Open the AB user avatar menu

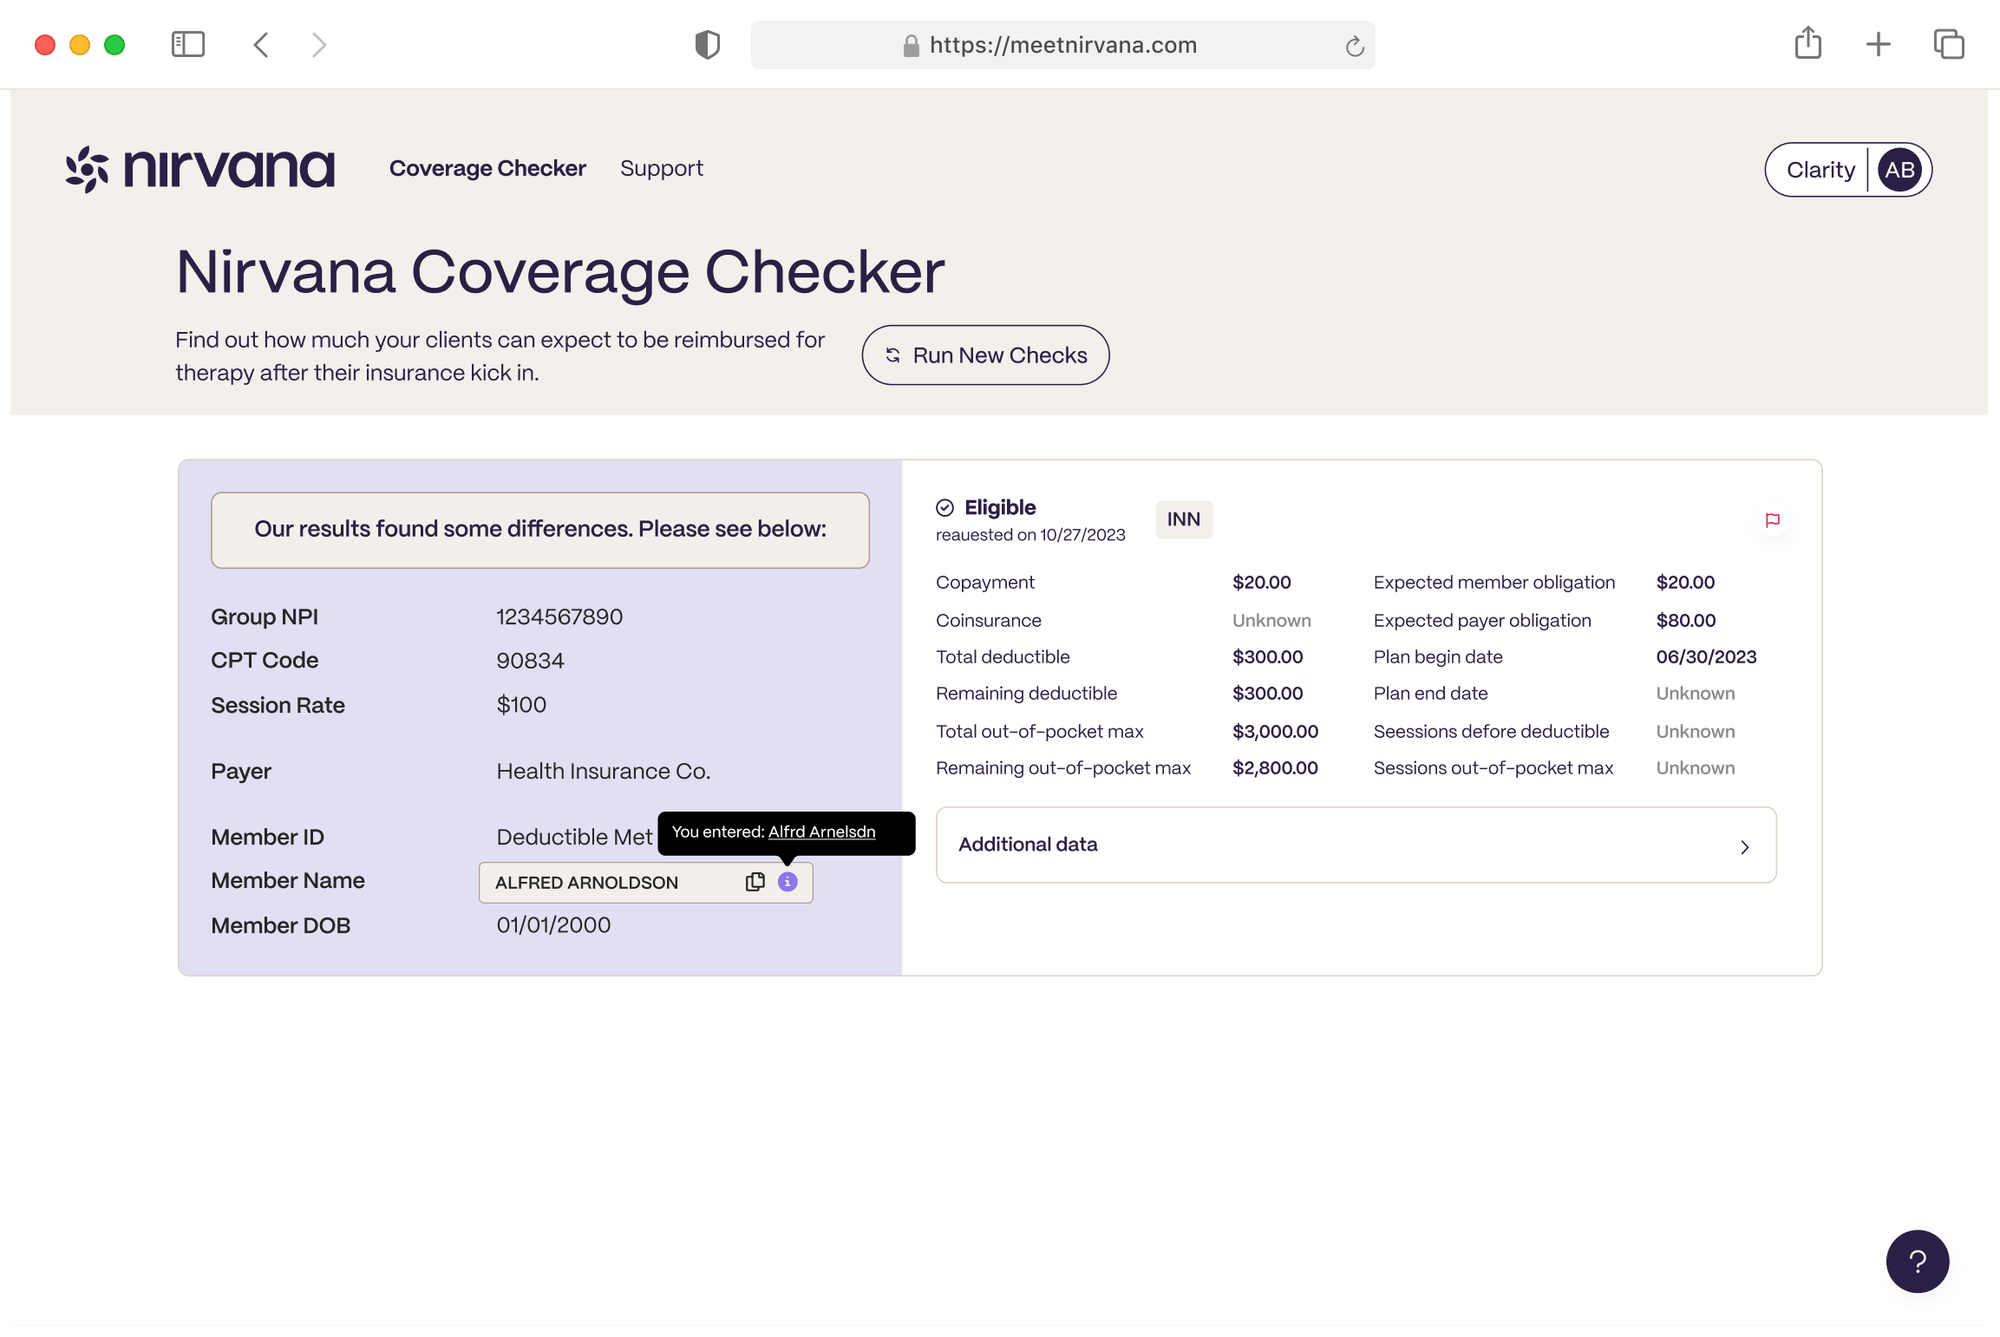coord(1899,170)
